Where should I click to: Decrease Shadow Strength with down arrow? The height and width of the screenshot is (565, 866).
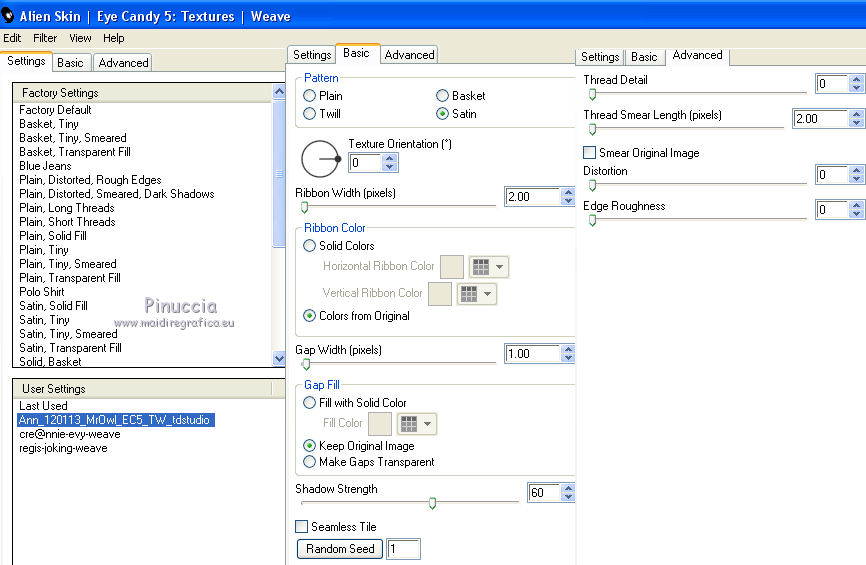[568, 497]
